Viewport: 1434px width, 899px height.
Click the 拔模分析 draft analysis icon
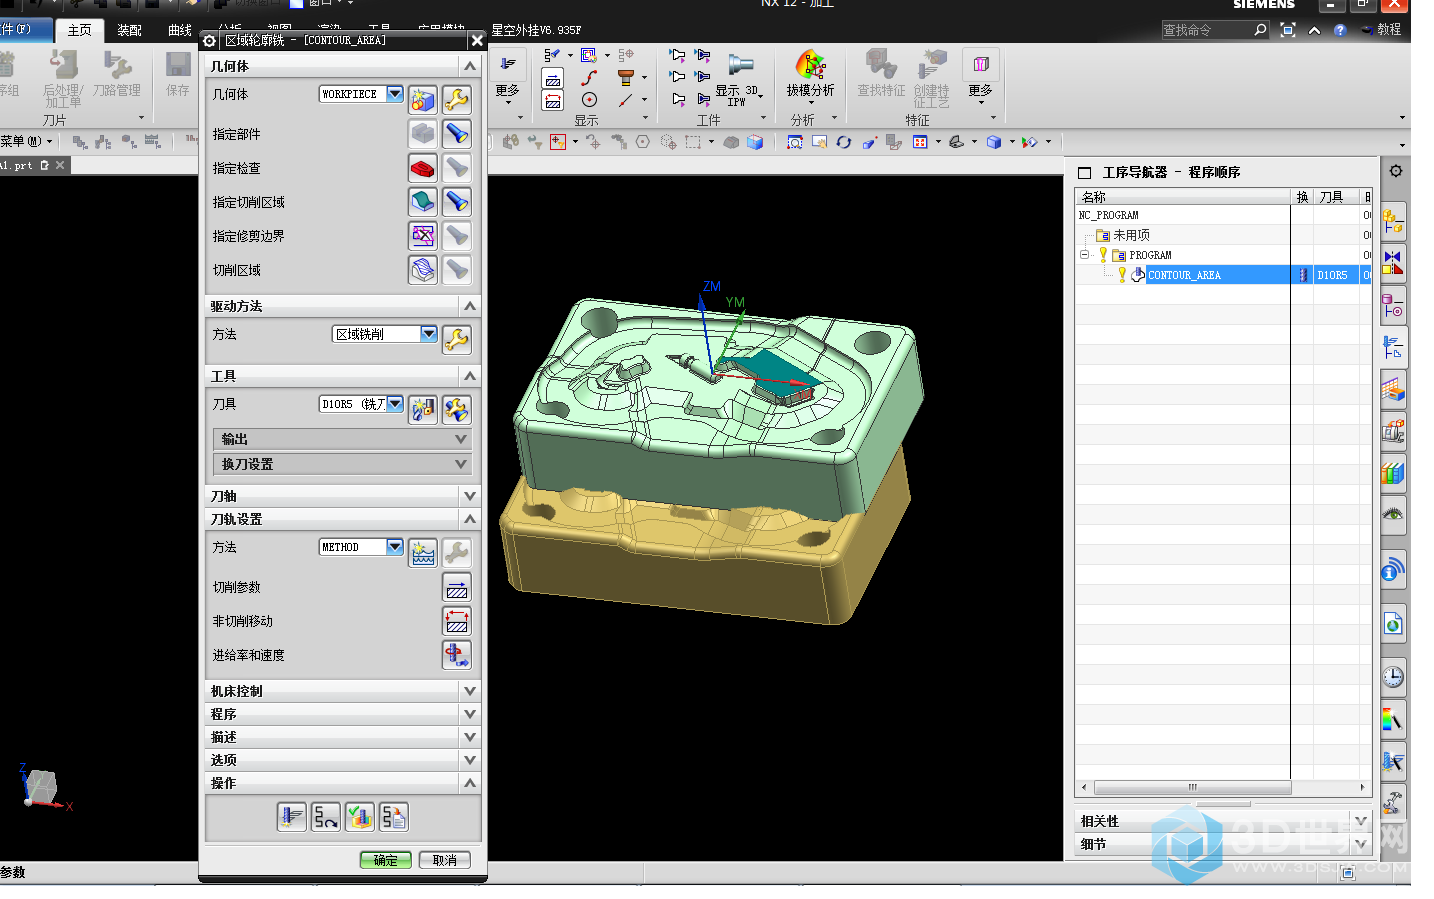[x=810, y=65]
